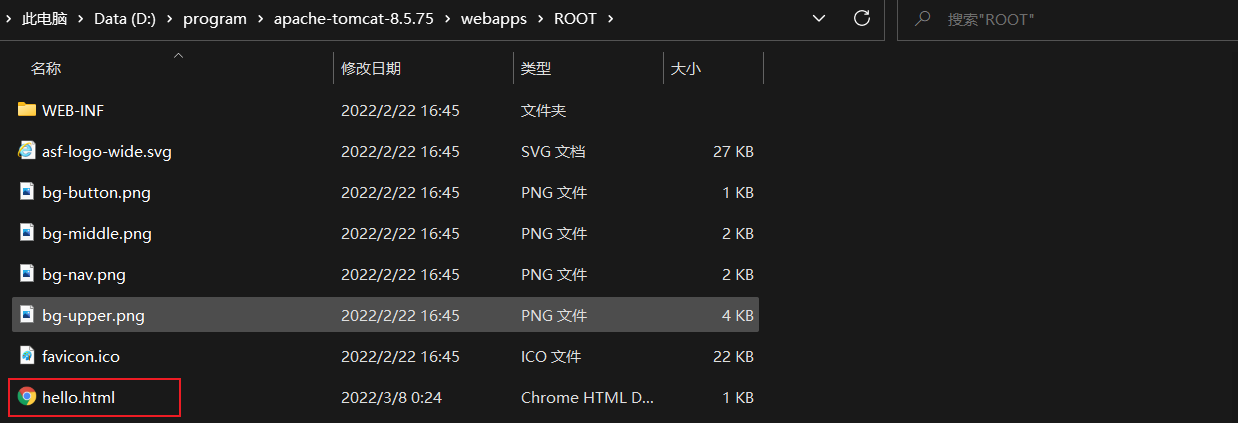Sort files by 名称 column header
The height and width of the screenshot is (423, 1238).
(x=46, y=68)
